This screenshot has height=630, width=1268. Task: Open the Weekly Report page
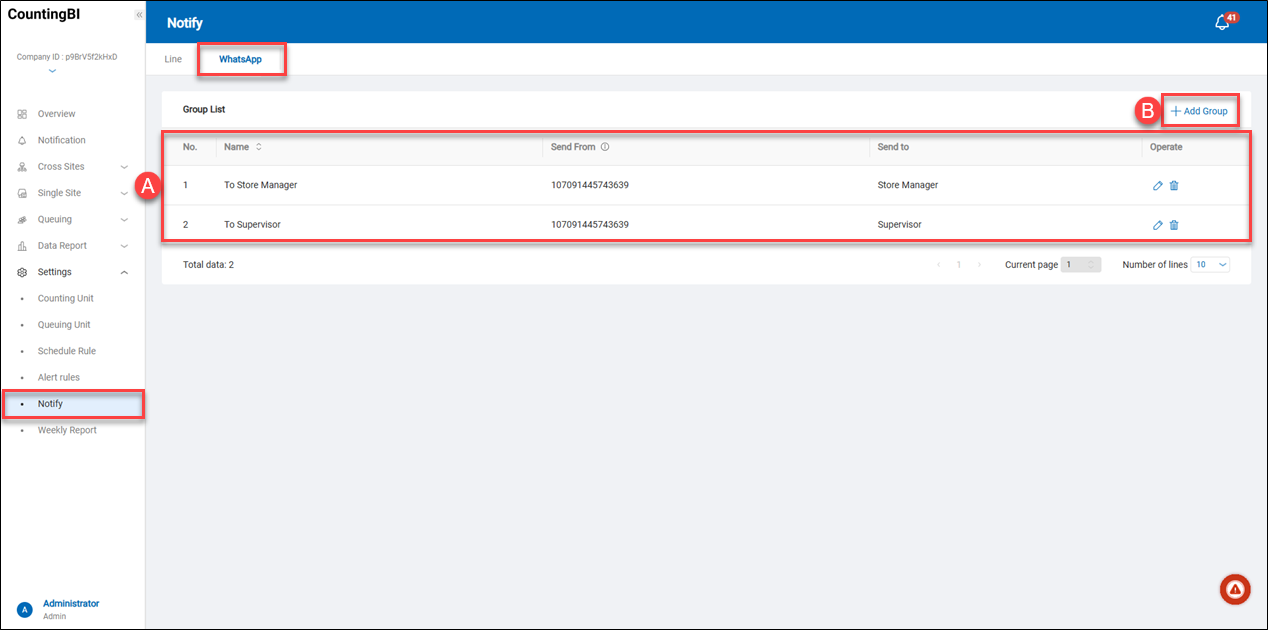(x=67, y=430)
